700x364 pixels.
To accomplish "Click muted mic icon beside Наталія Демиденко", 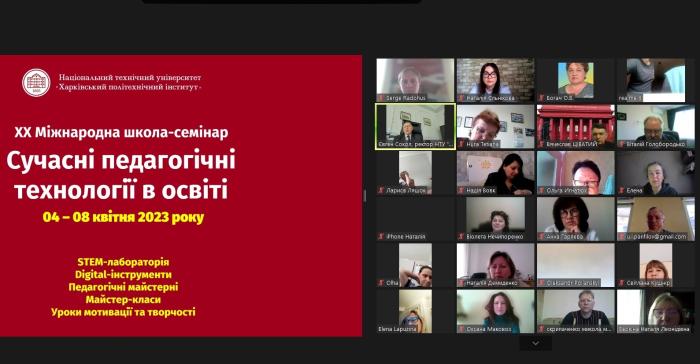I will click(x=462, y=283).
